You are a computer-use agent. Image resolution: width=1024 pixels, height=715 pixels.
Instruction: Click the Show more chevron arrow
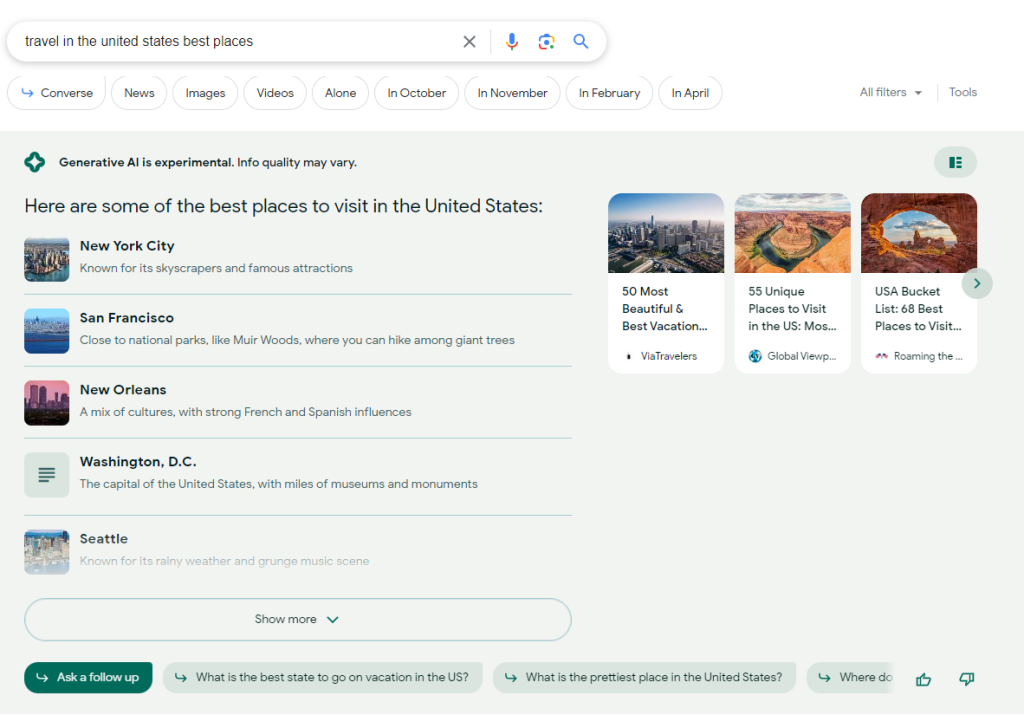tap(332, 620)
